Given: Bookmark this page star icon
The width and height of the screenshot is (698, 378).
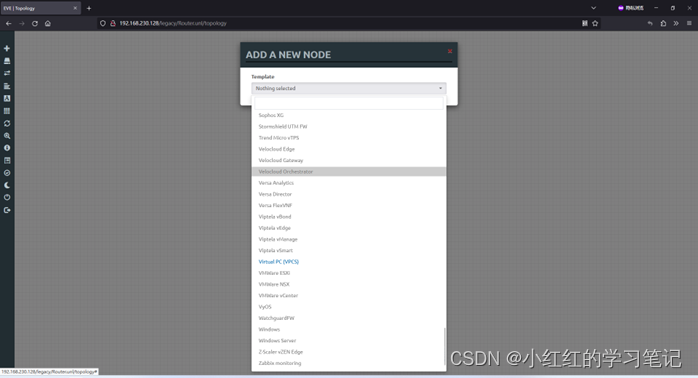Looking at the screenshot, I should (595, 23).
